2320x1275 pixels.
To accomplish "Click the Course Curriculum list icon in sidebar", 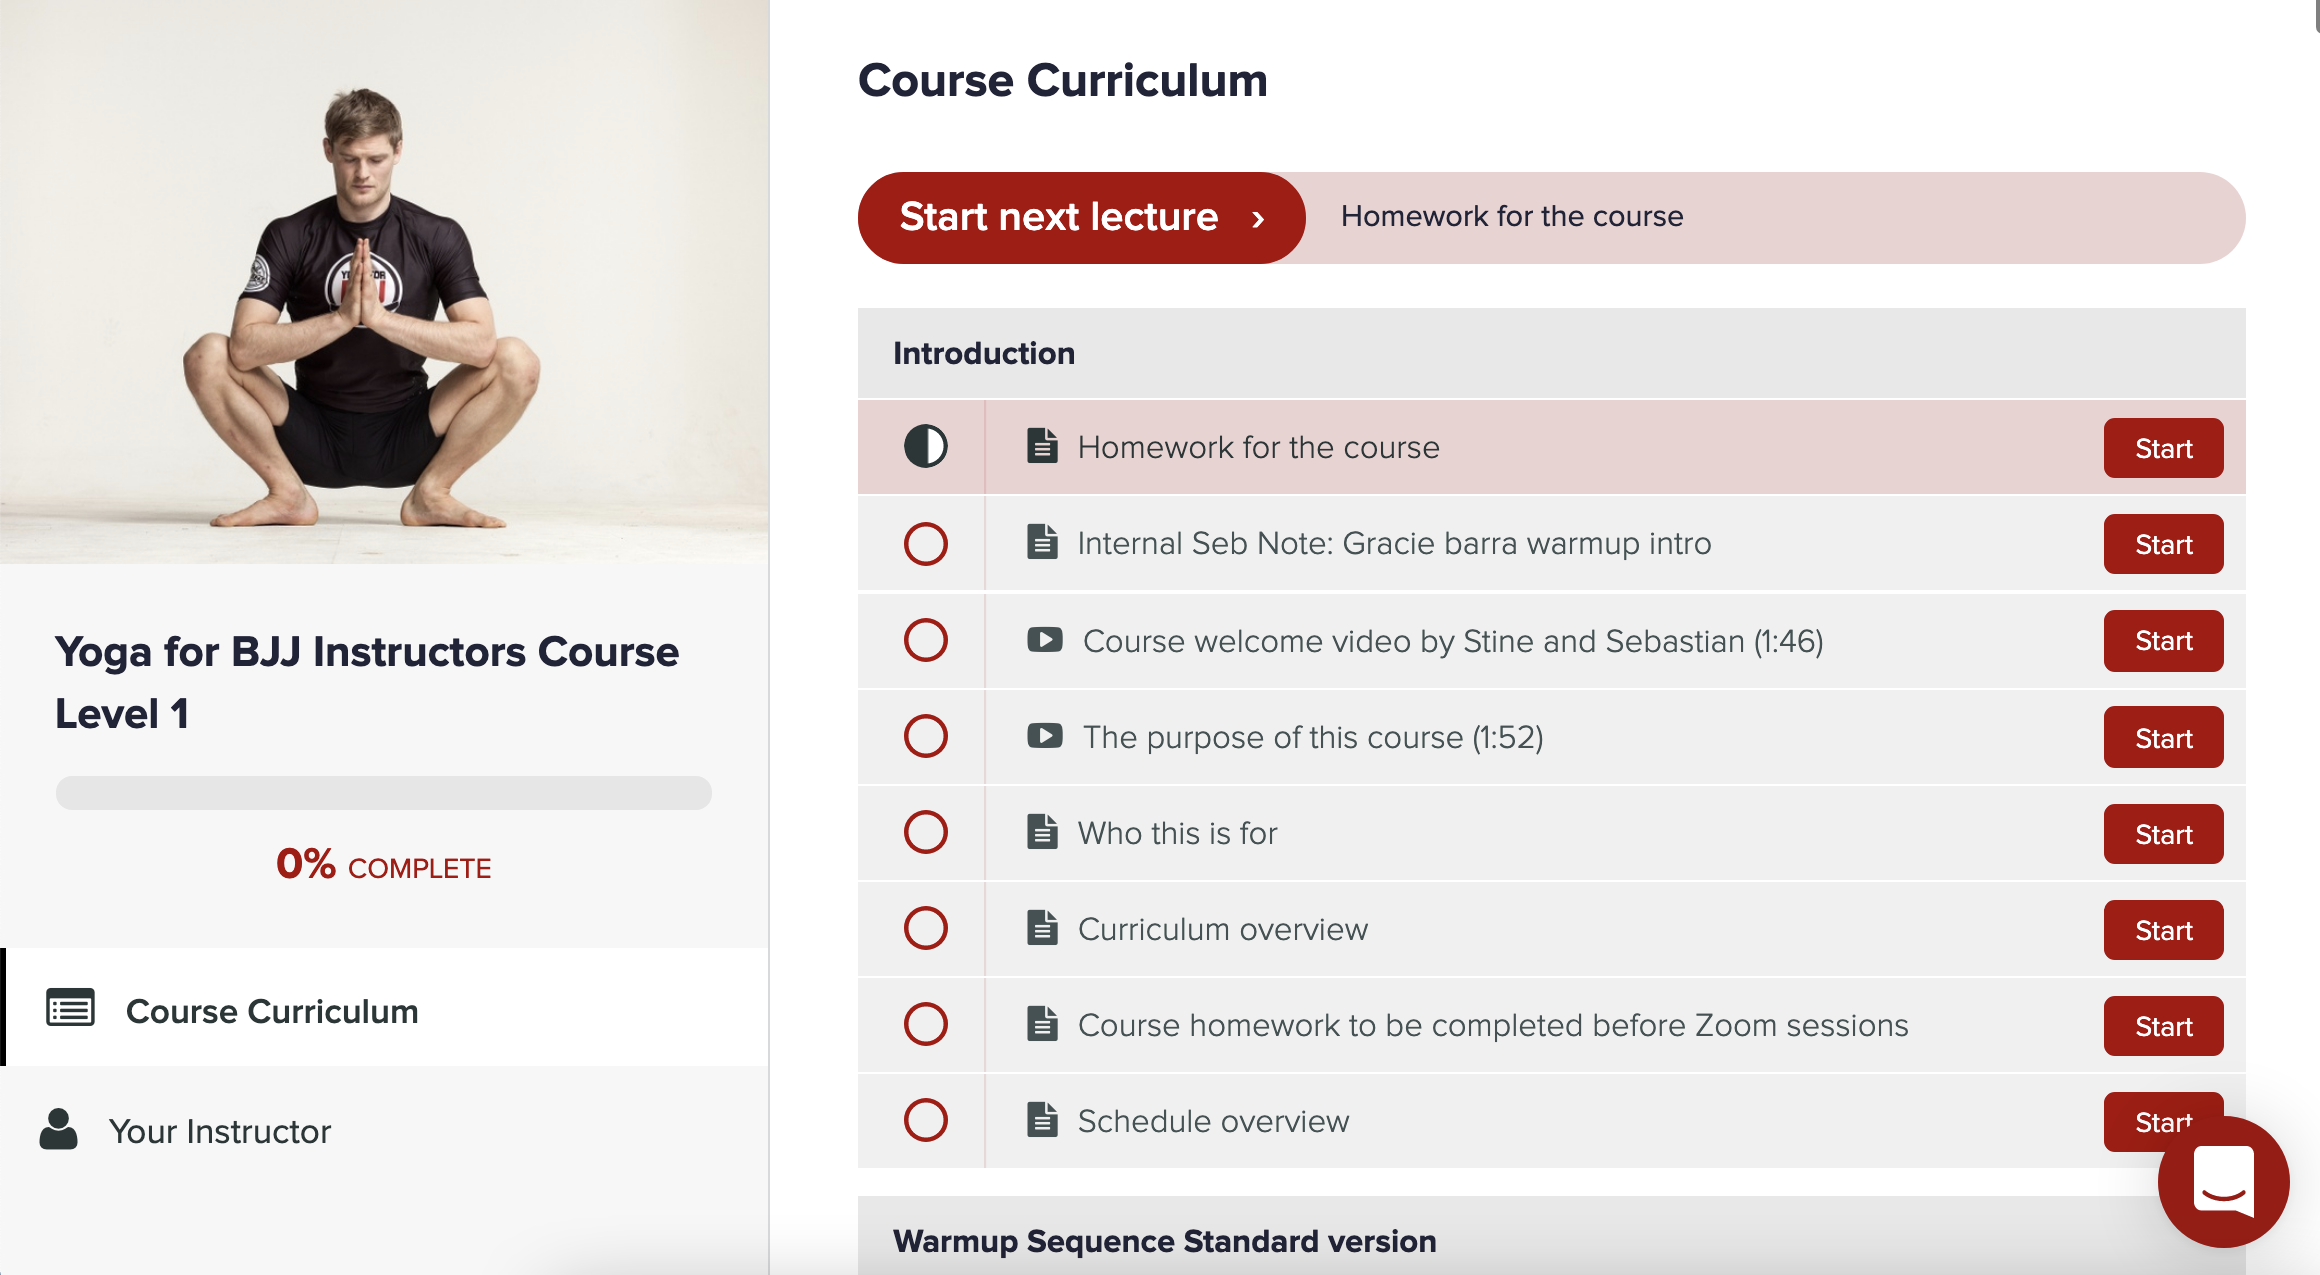I will pos(70,1008).
